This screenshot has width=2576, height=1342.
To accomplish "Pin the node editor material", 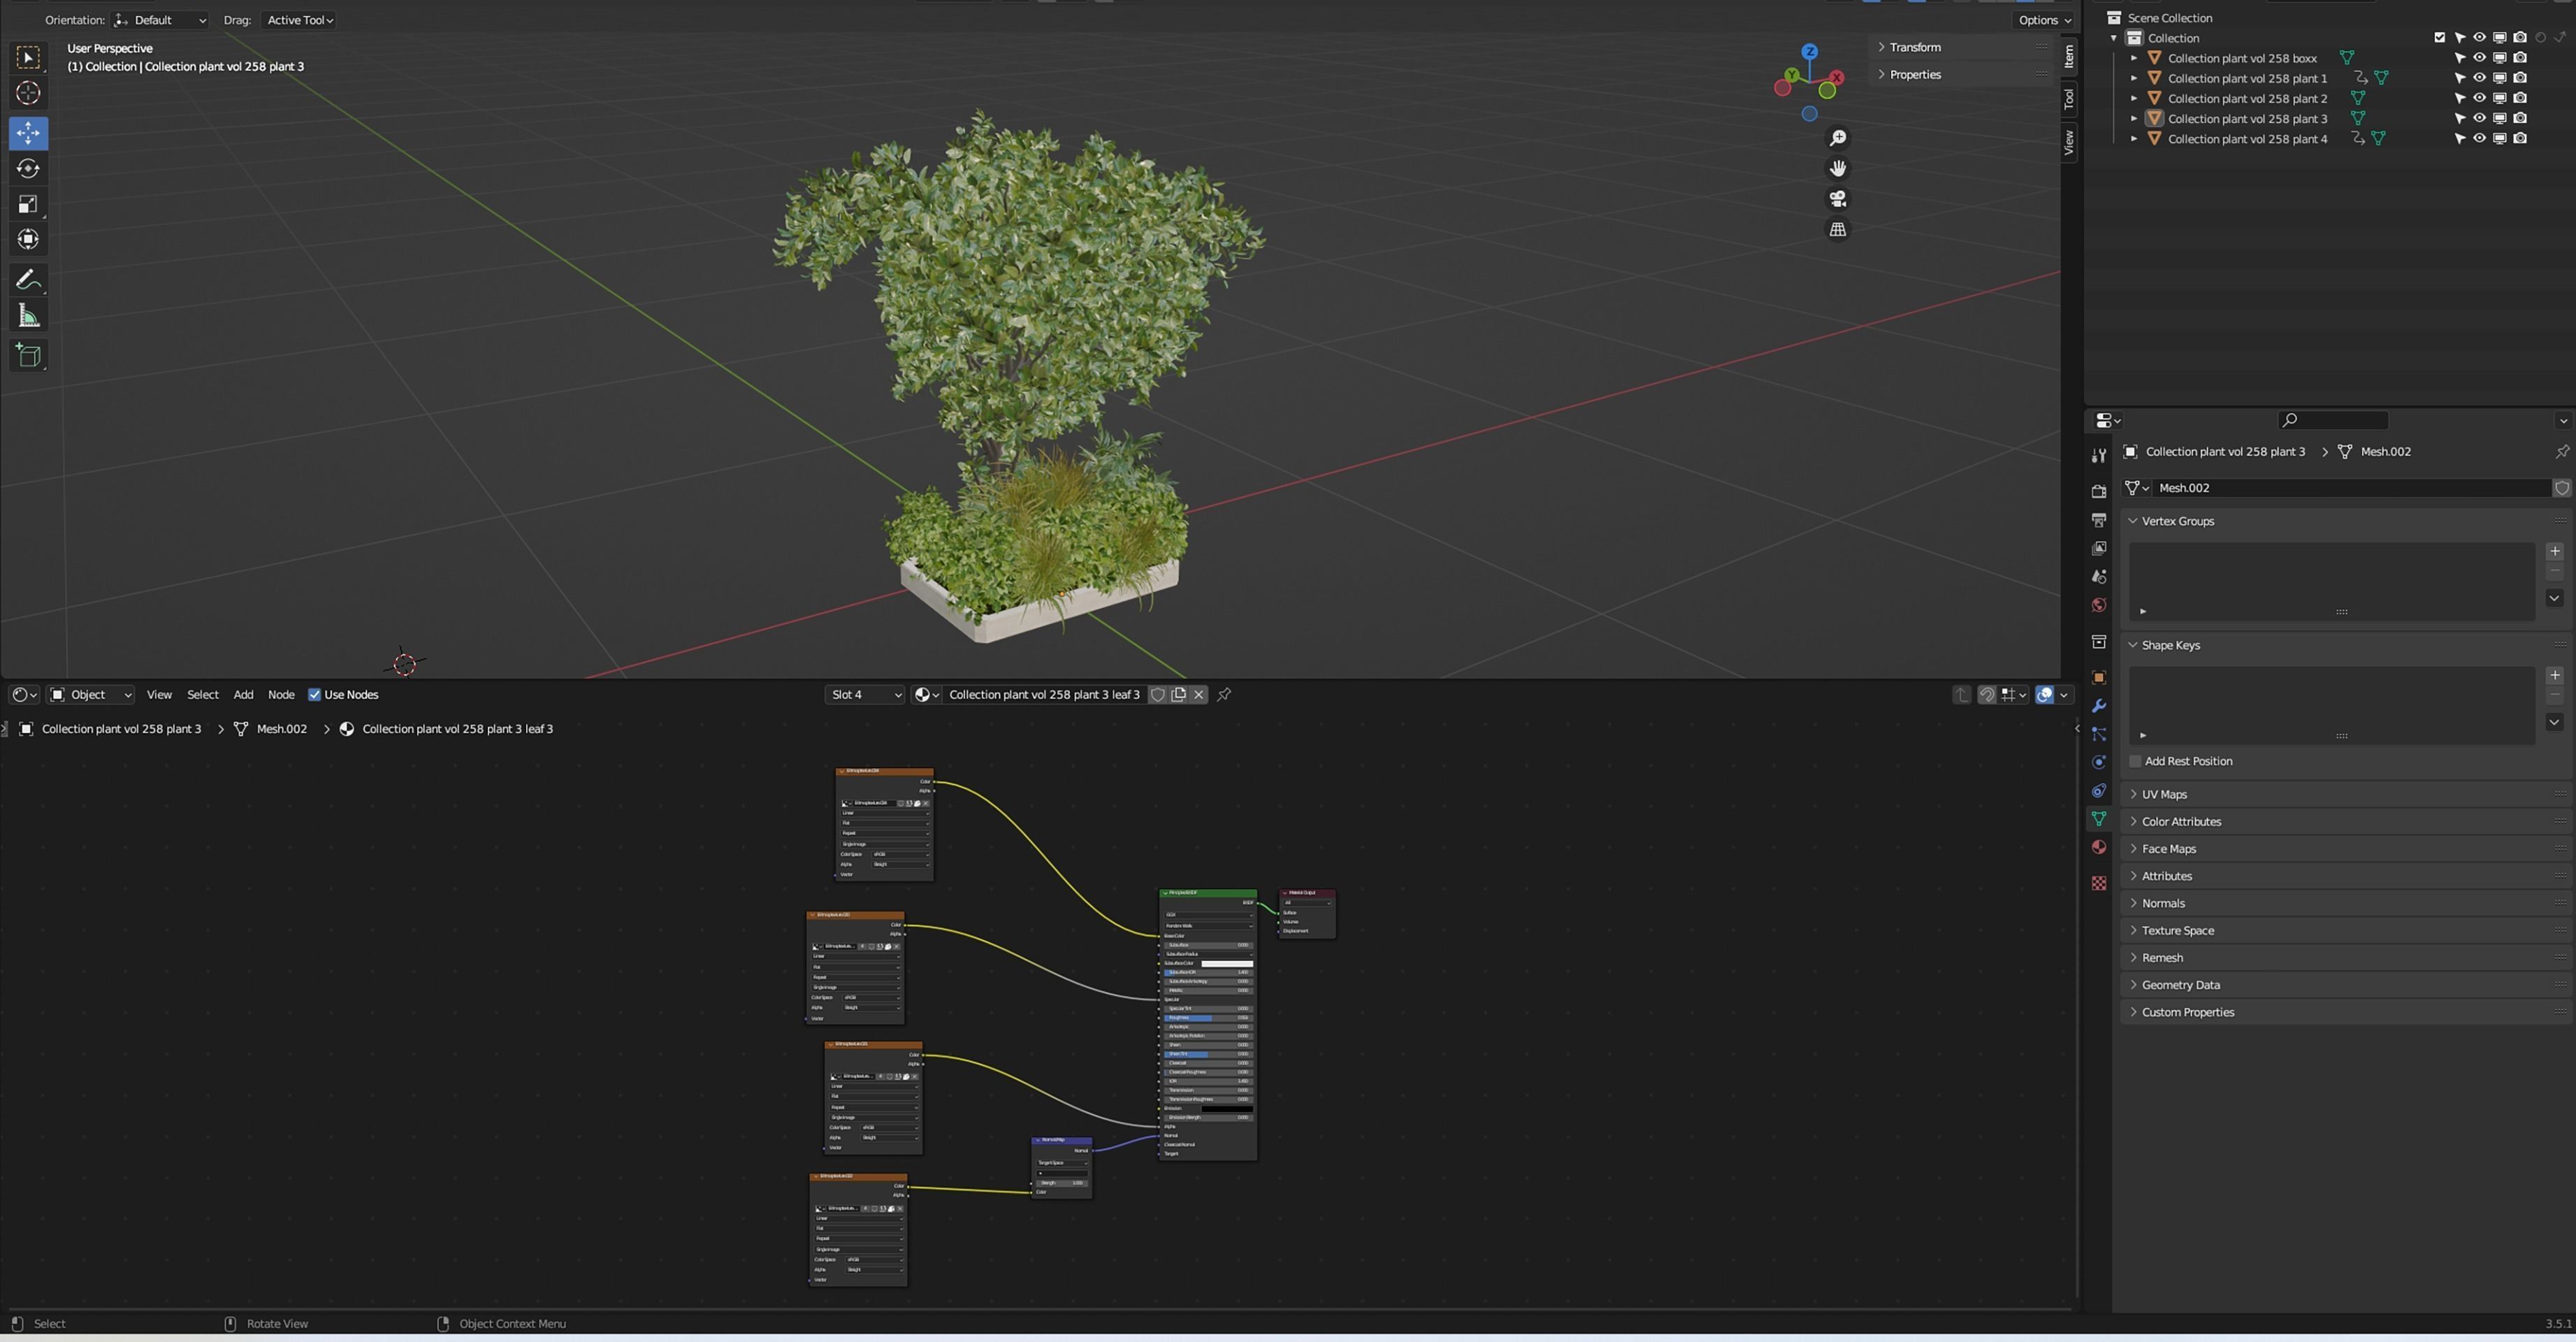I will [1223, 694].
